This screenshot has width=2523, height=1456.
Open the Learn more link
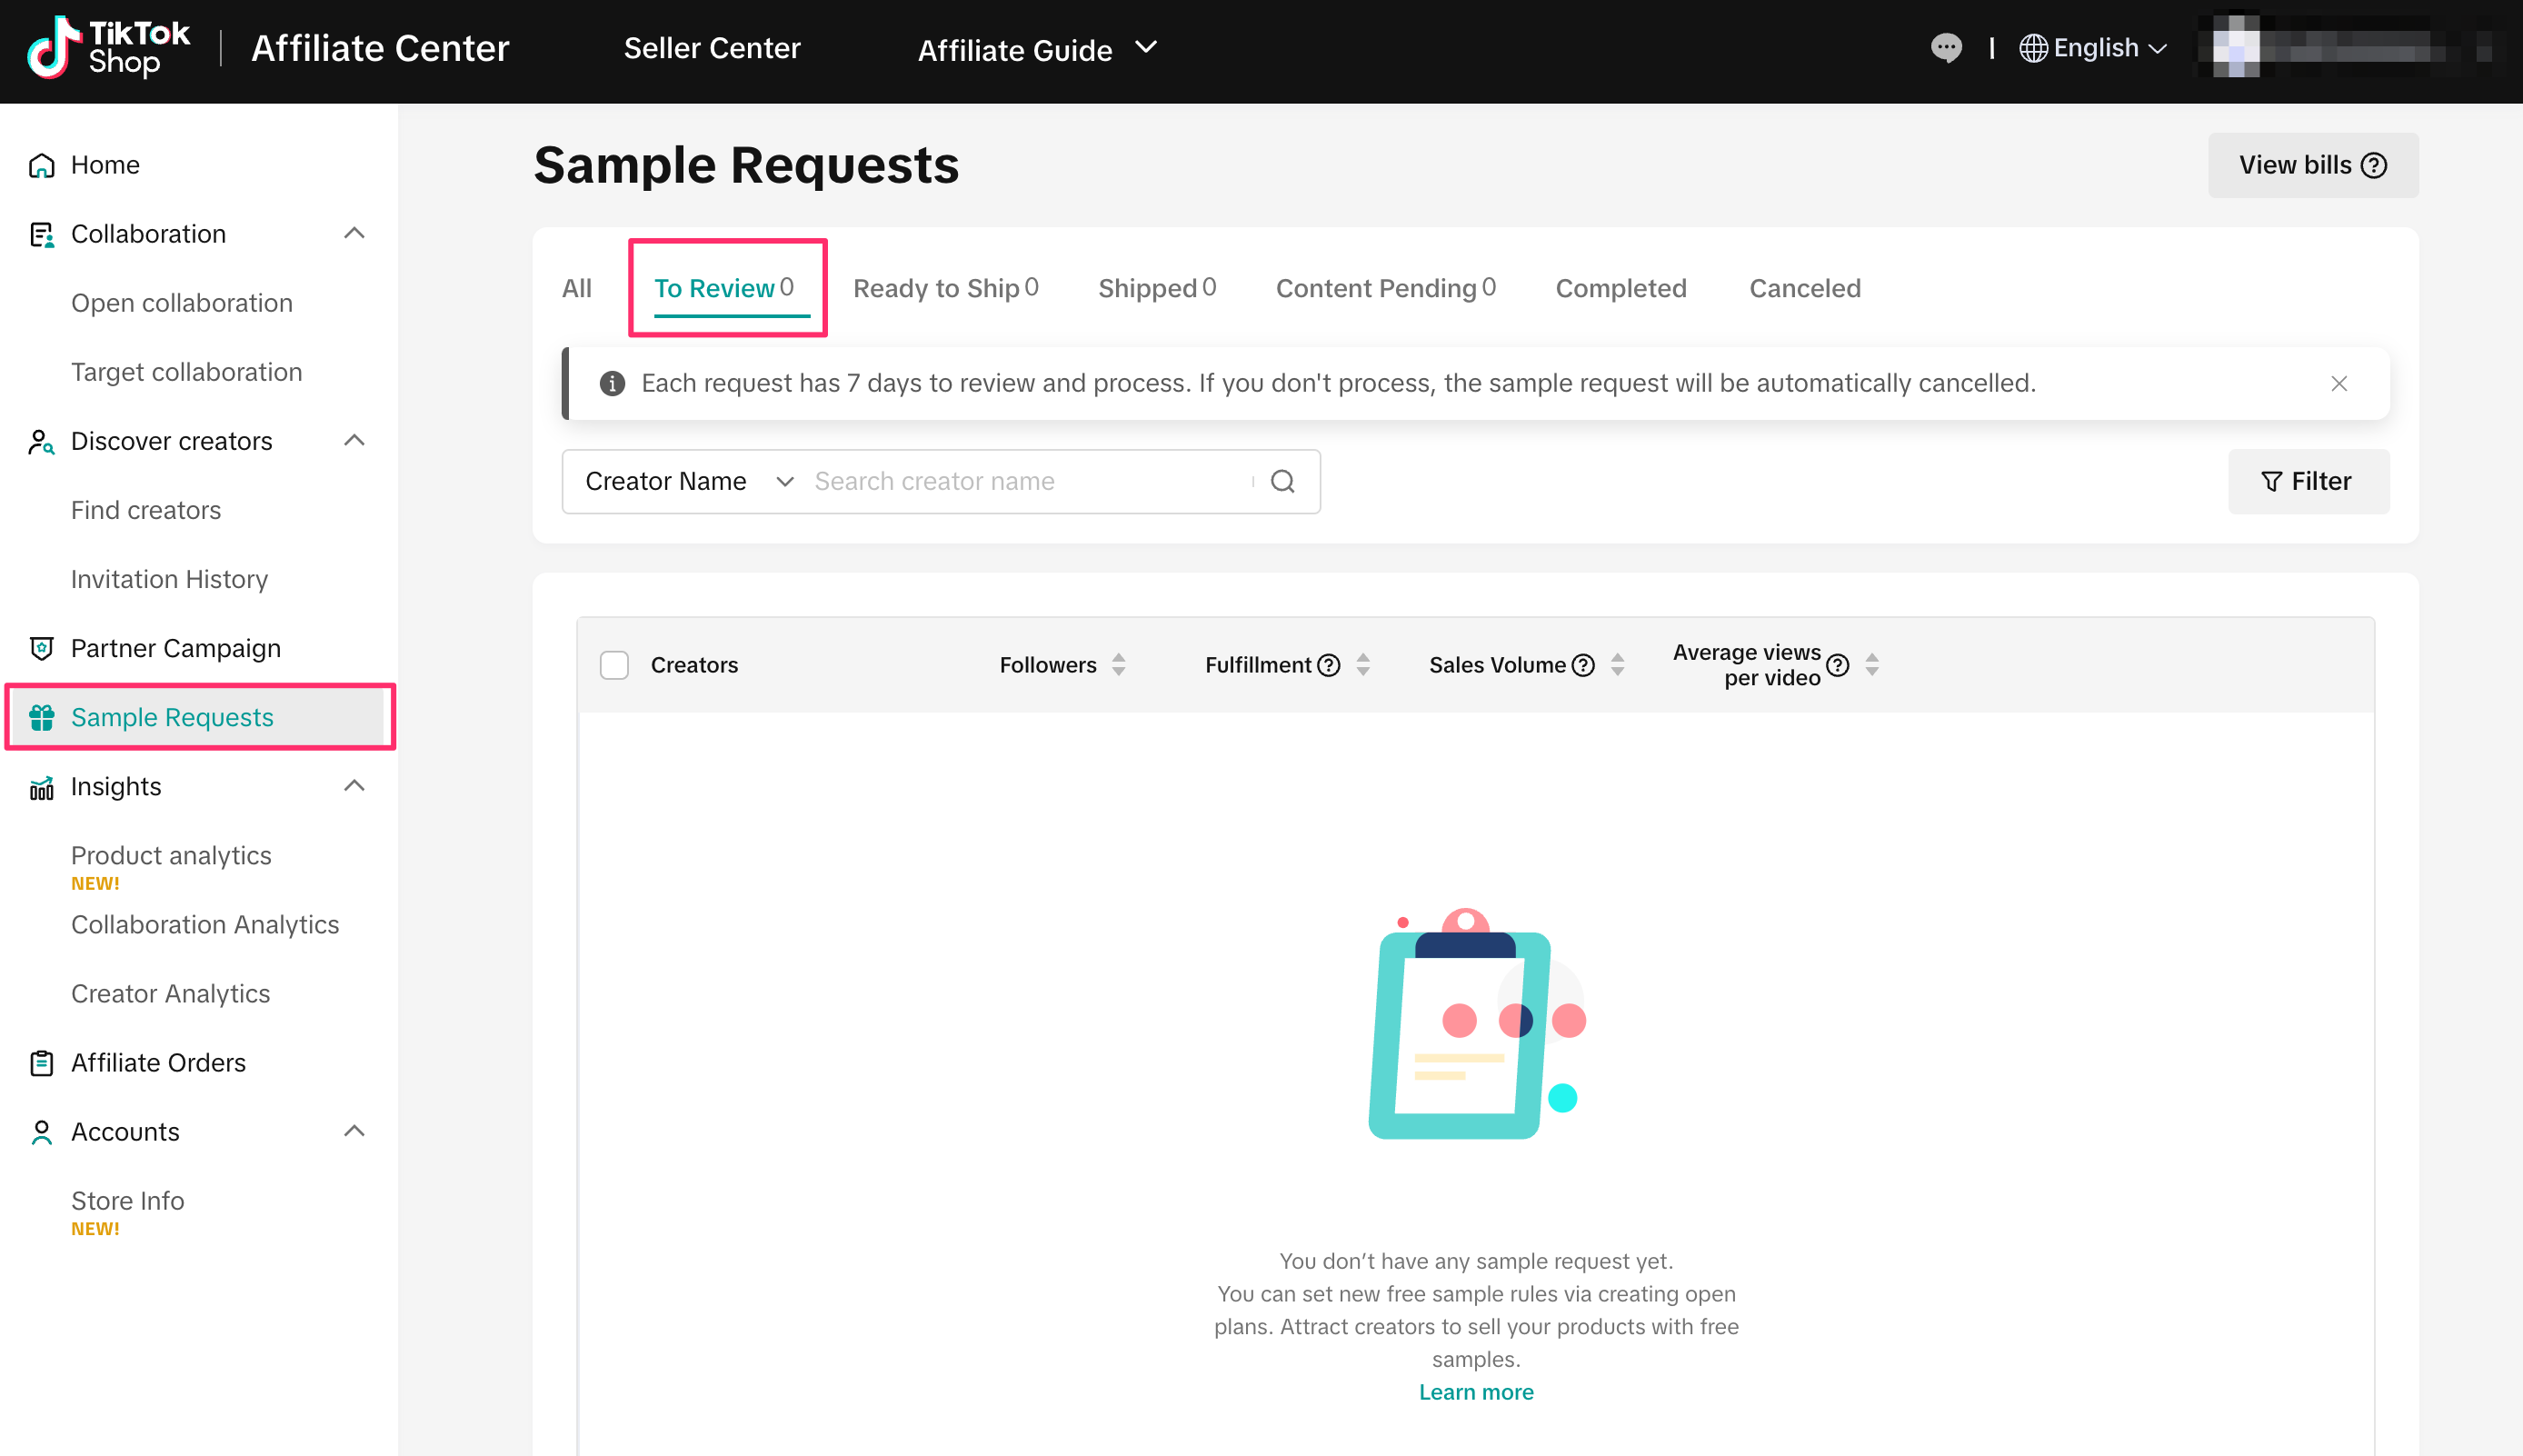[1475, 1391]
